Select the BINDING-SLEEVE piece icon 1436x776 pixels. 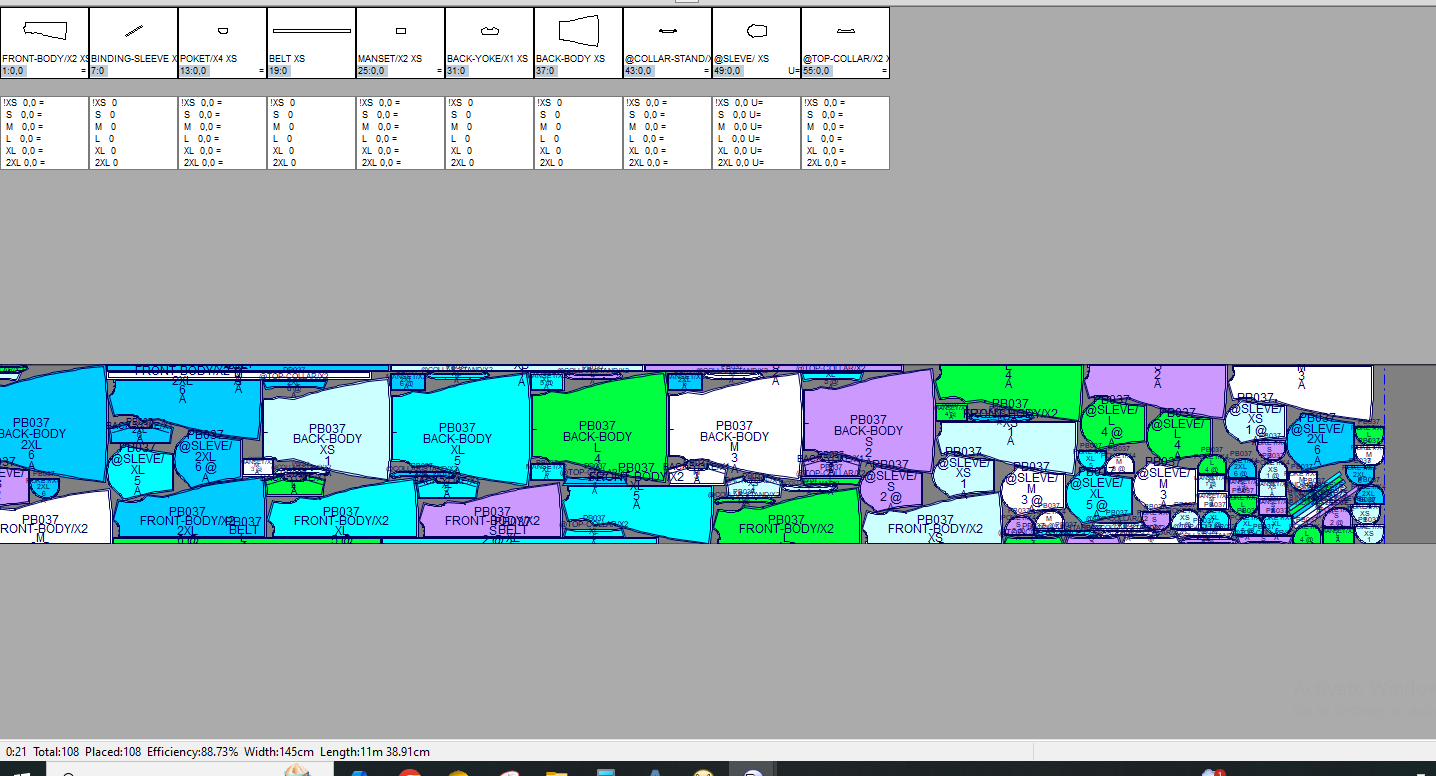point(133,31)
